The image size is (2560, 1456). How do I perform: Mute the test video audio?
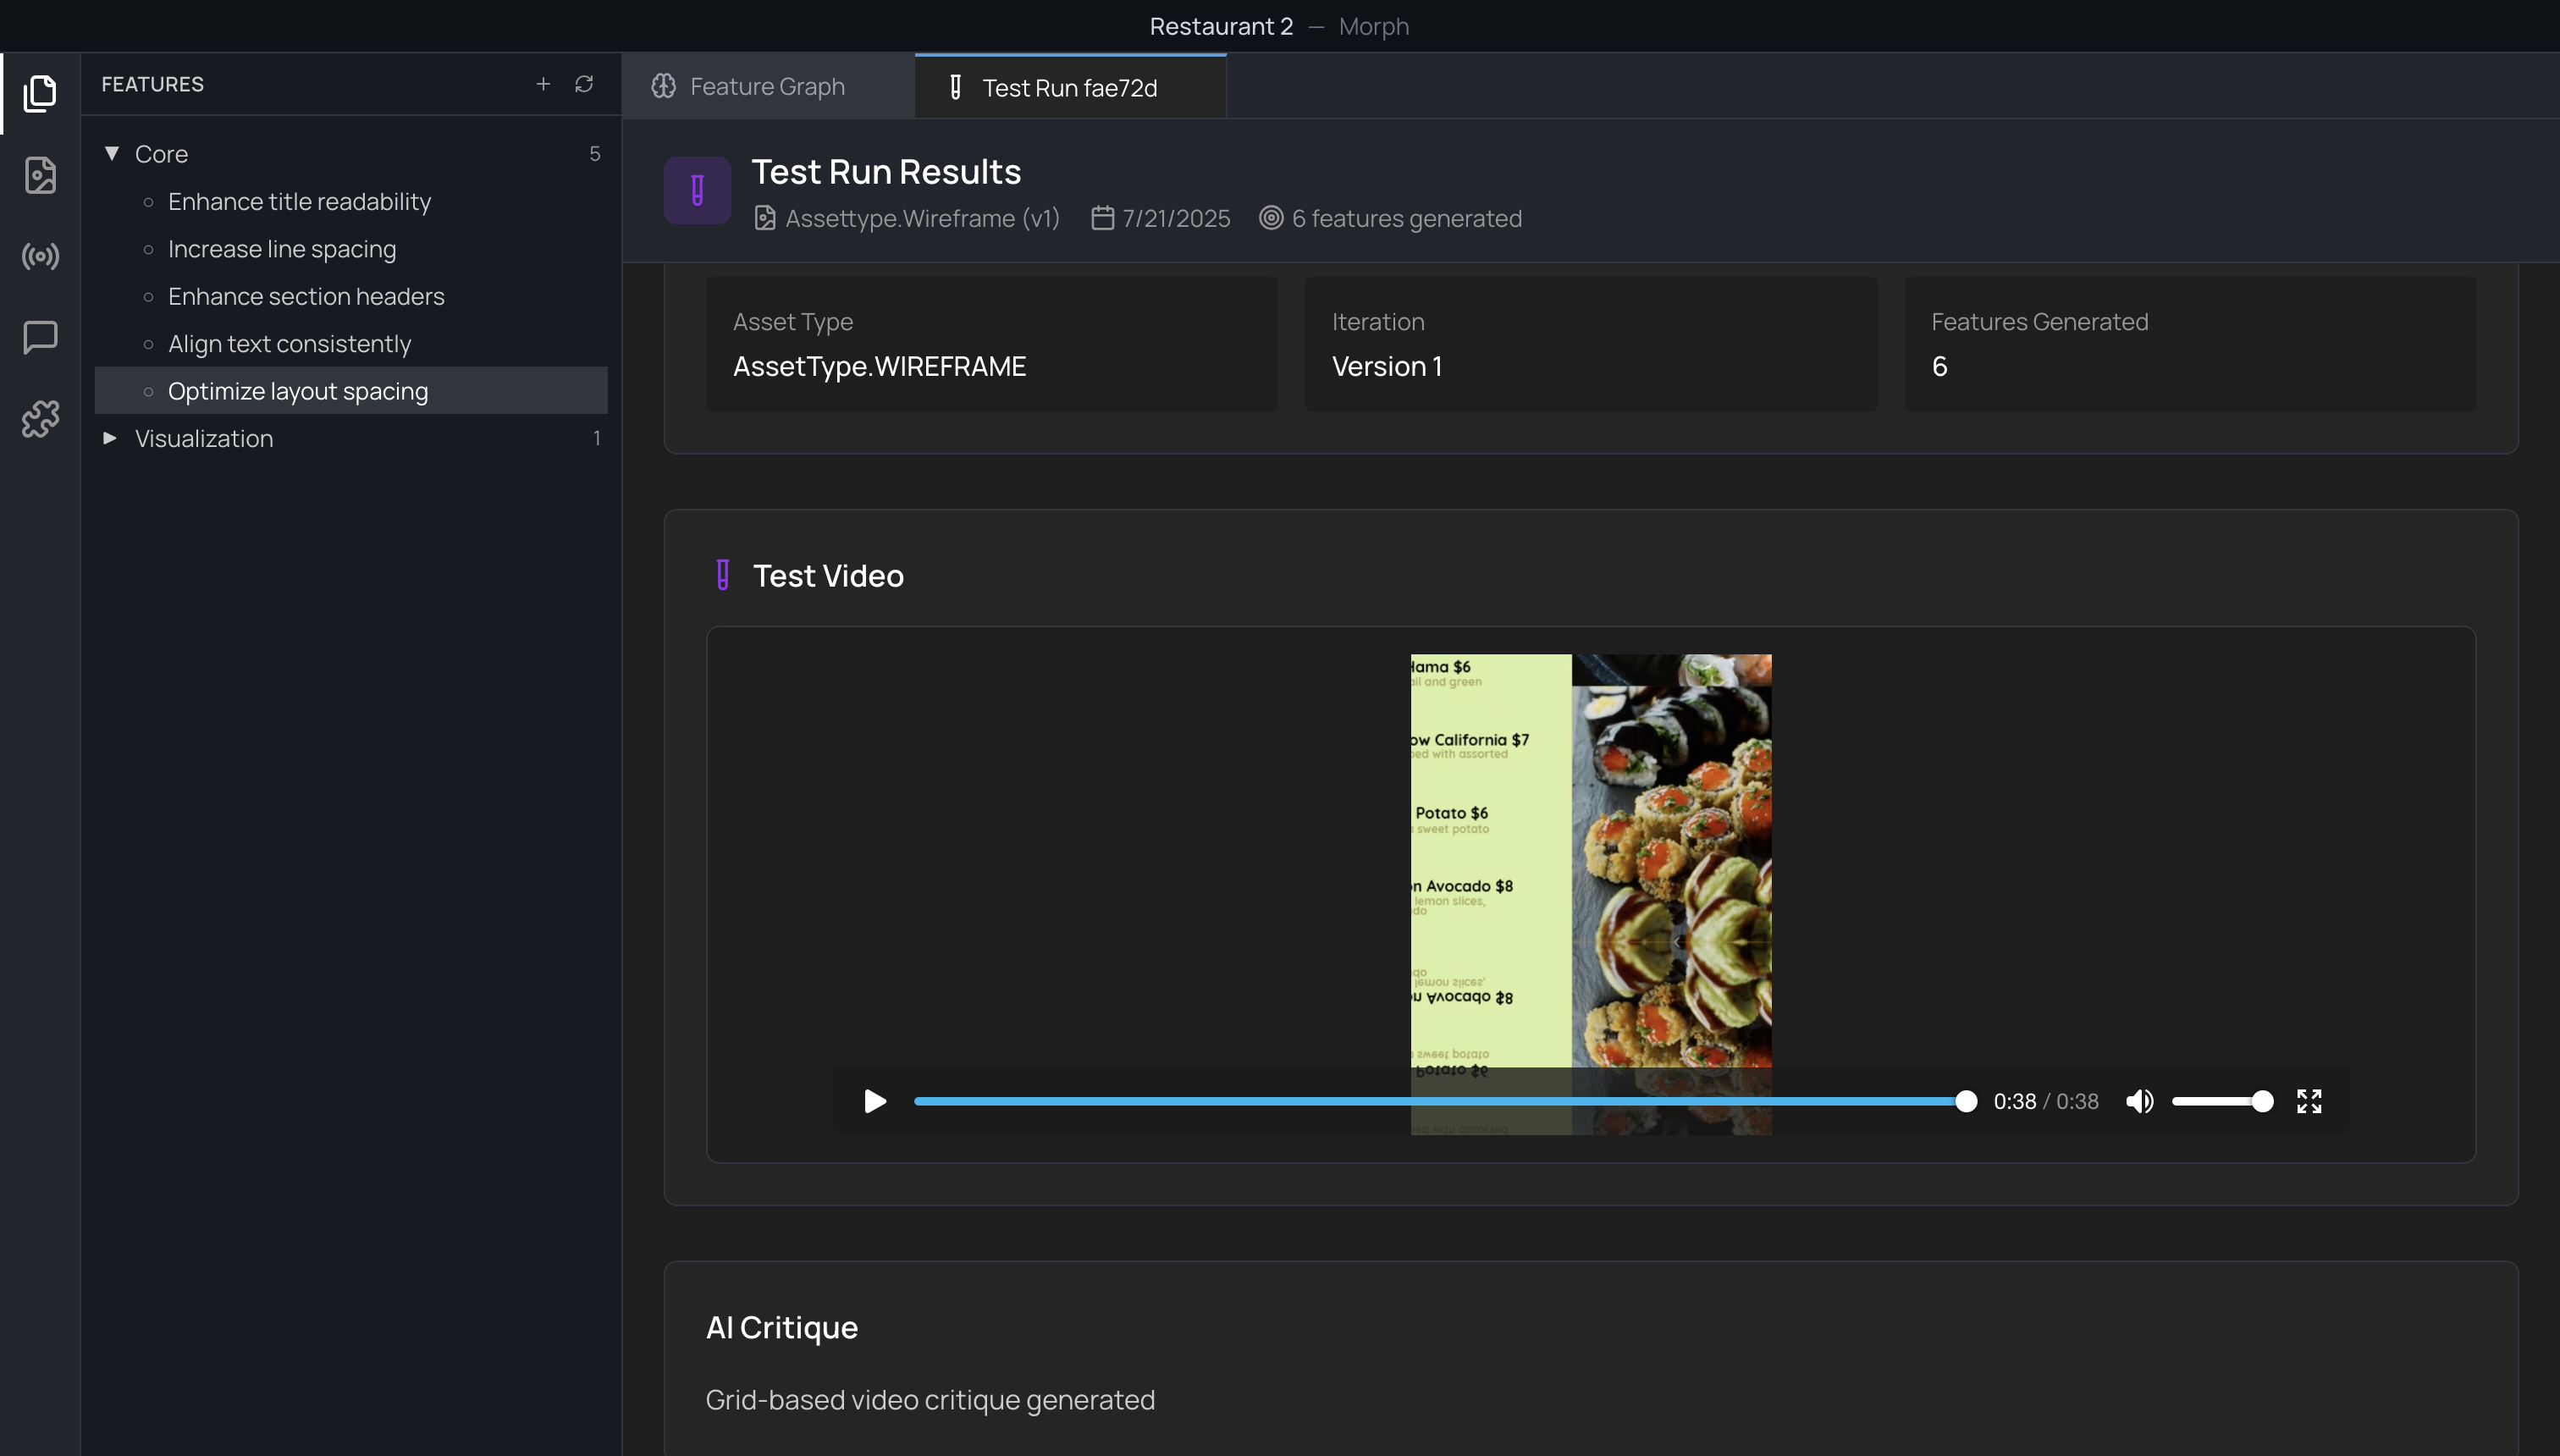(x=2139, y=1101)
